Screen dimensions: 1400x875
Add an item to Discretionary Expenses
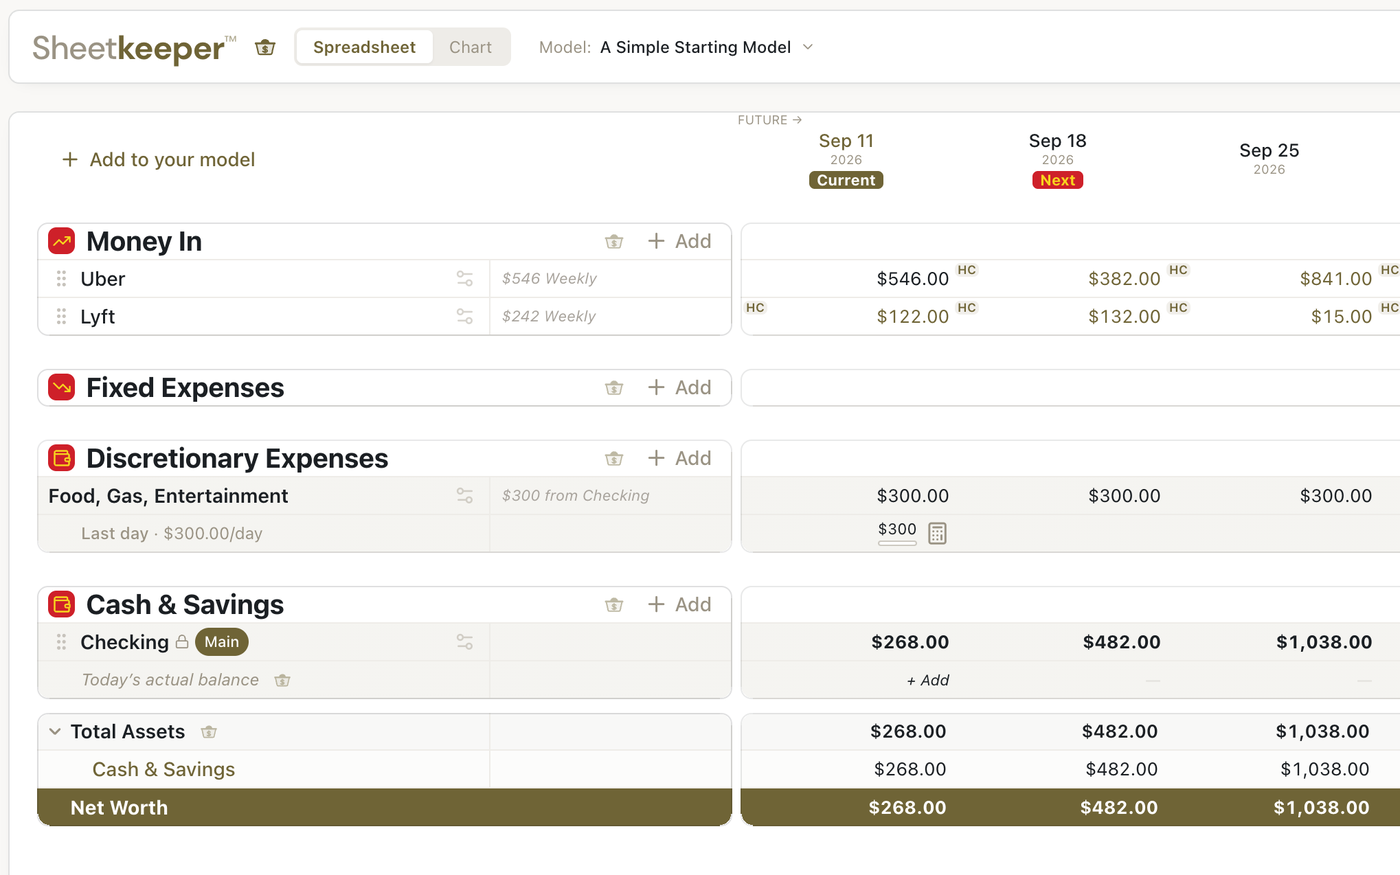click(x=680, y=458)
